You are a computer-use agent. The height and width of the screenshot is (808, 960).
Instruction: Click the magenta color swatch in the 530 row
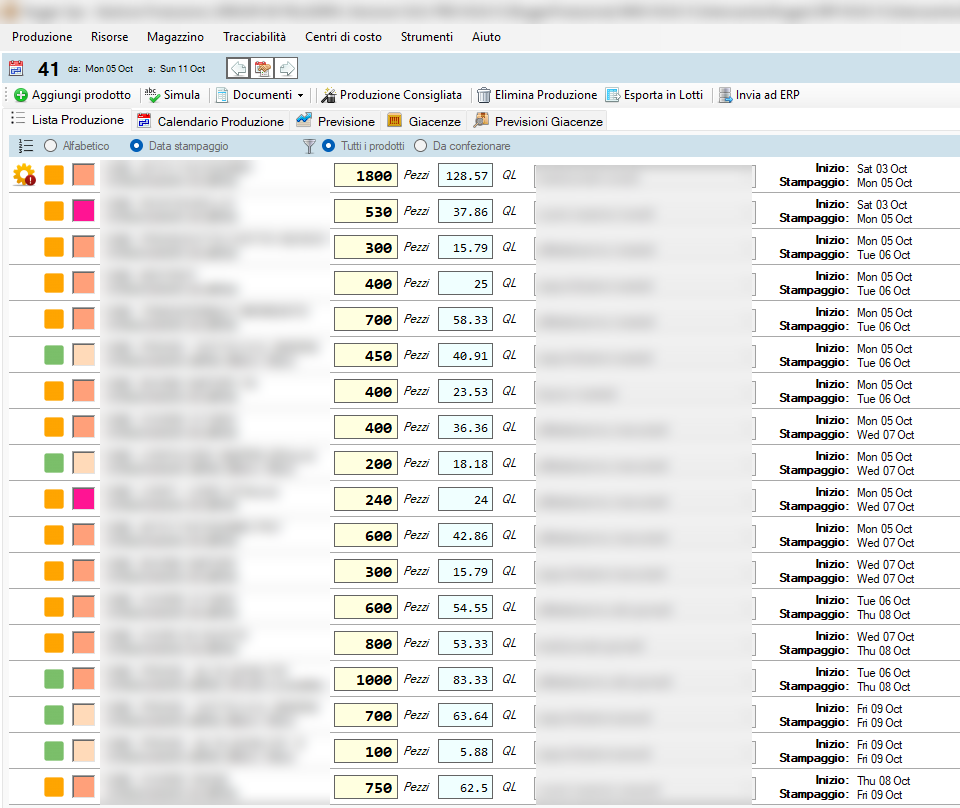pyautogui.click(x=83, y=211)
